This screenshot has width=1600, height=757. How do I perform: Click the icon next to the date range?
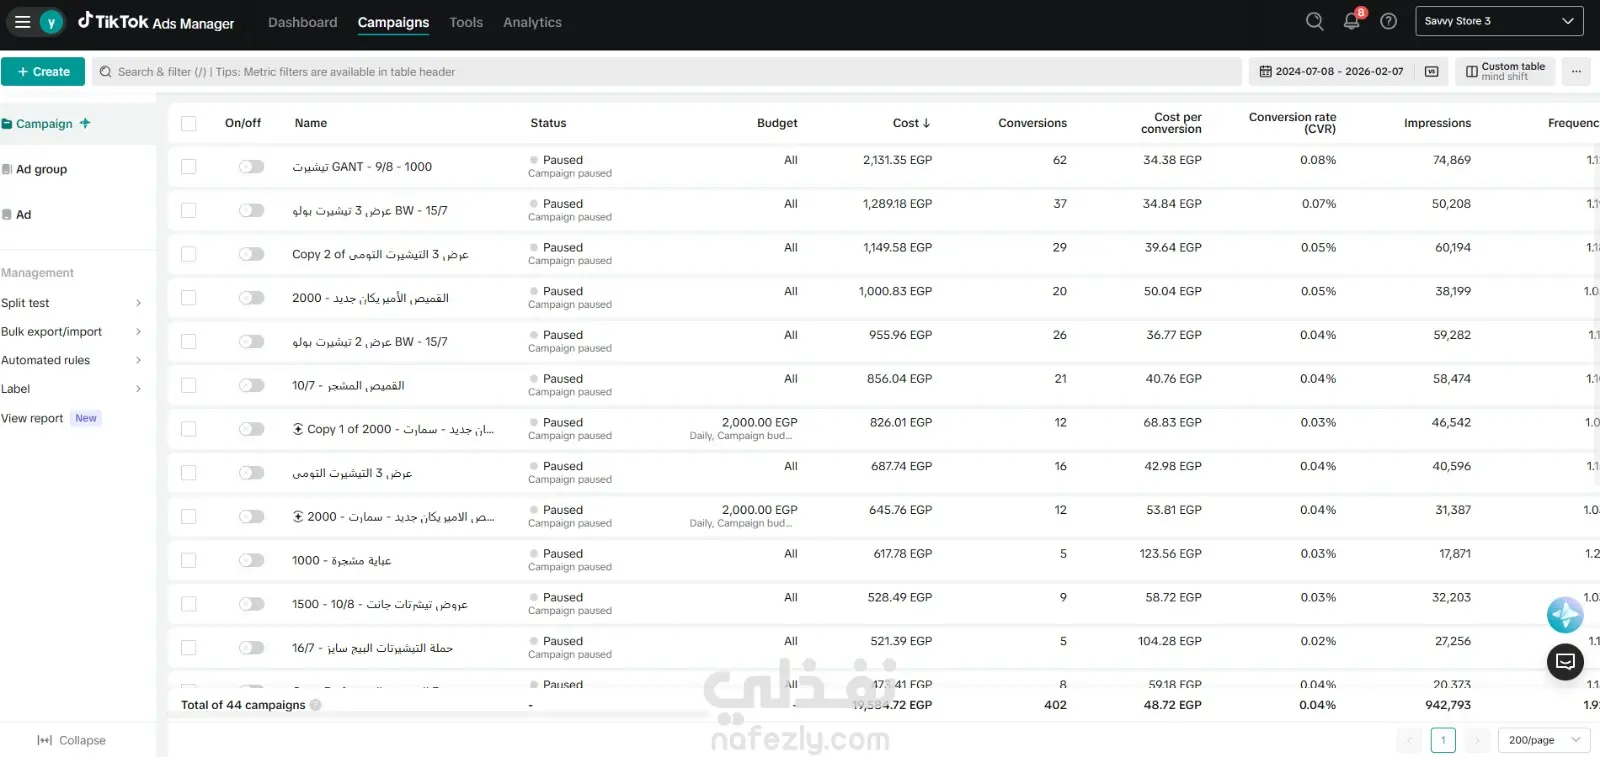[1431, 71]
